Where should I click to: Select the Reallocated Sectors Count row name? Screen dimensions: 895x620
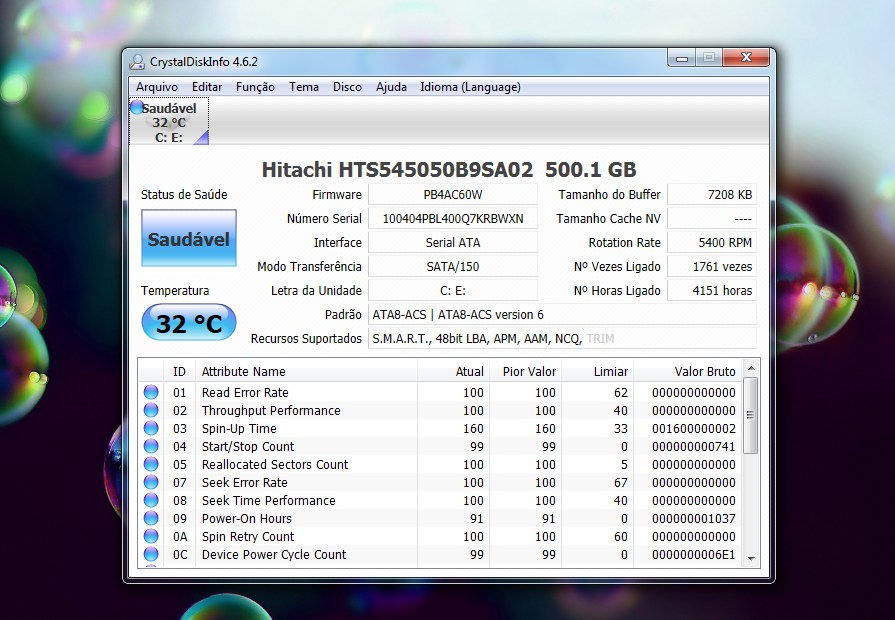[x=275, y=464]
